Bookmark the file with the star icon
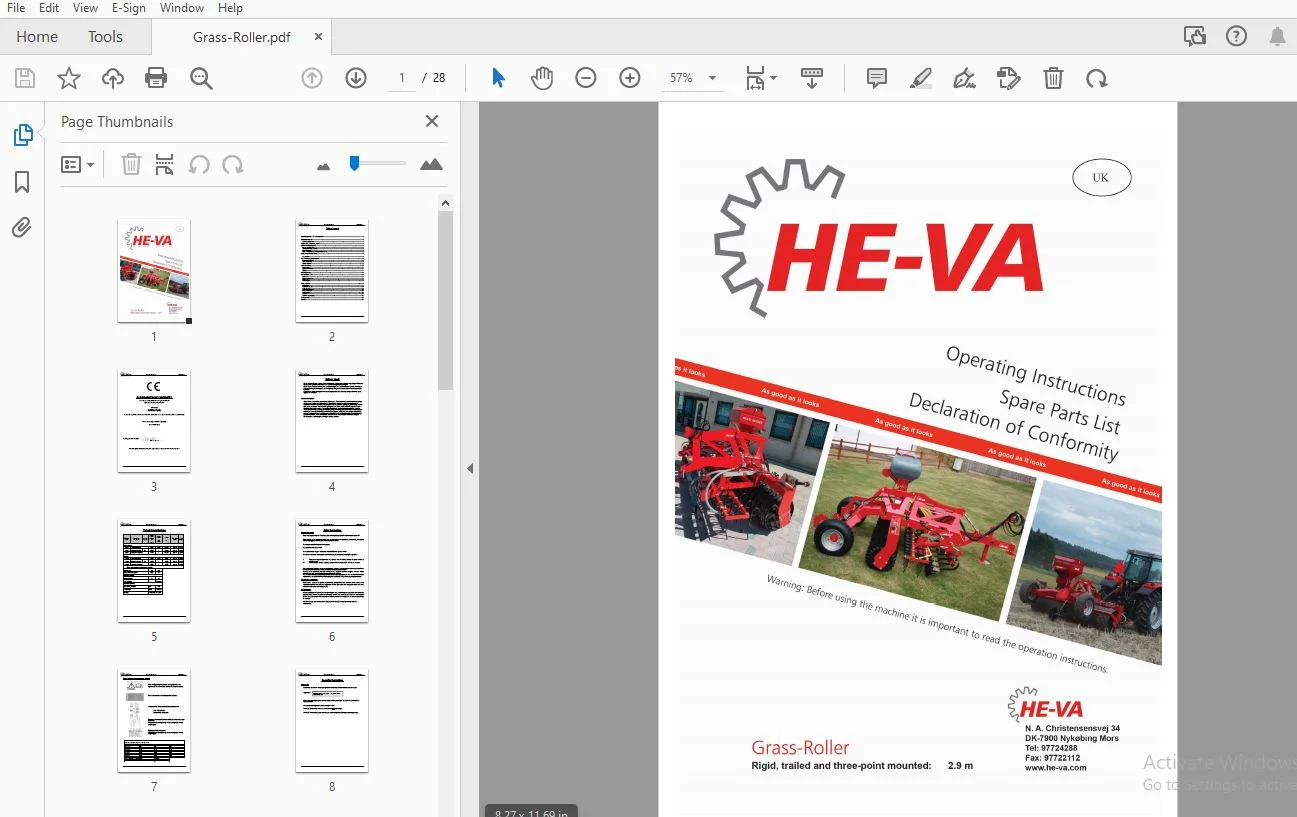This screenshot has width=1297, height=817. coord(69,78)
